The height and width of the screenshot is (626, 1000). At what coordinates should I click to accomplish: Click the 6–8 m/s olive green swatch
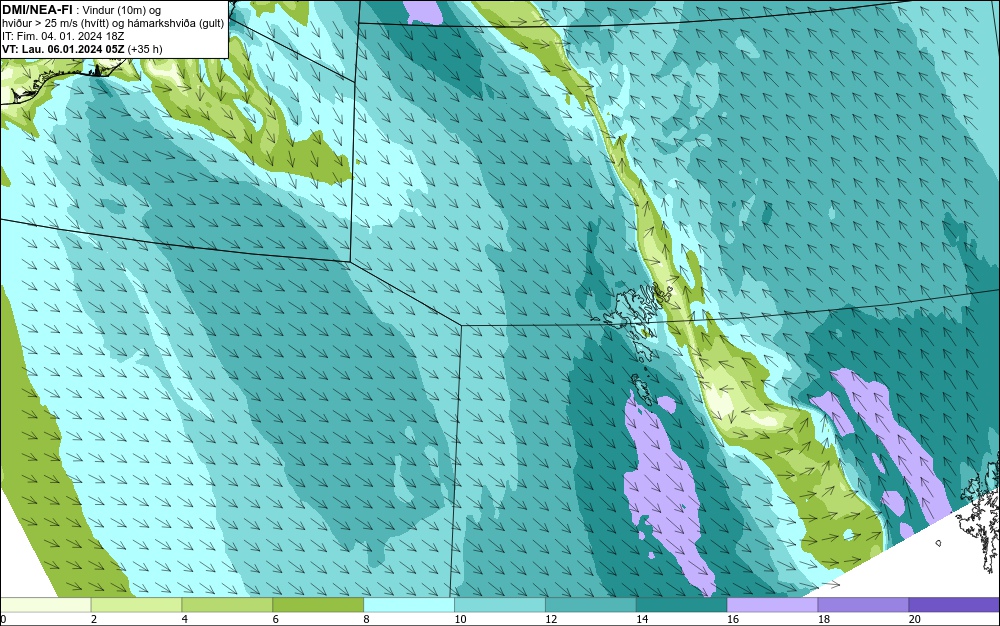click(x=318, y=605)
